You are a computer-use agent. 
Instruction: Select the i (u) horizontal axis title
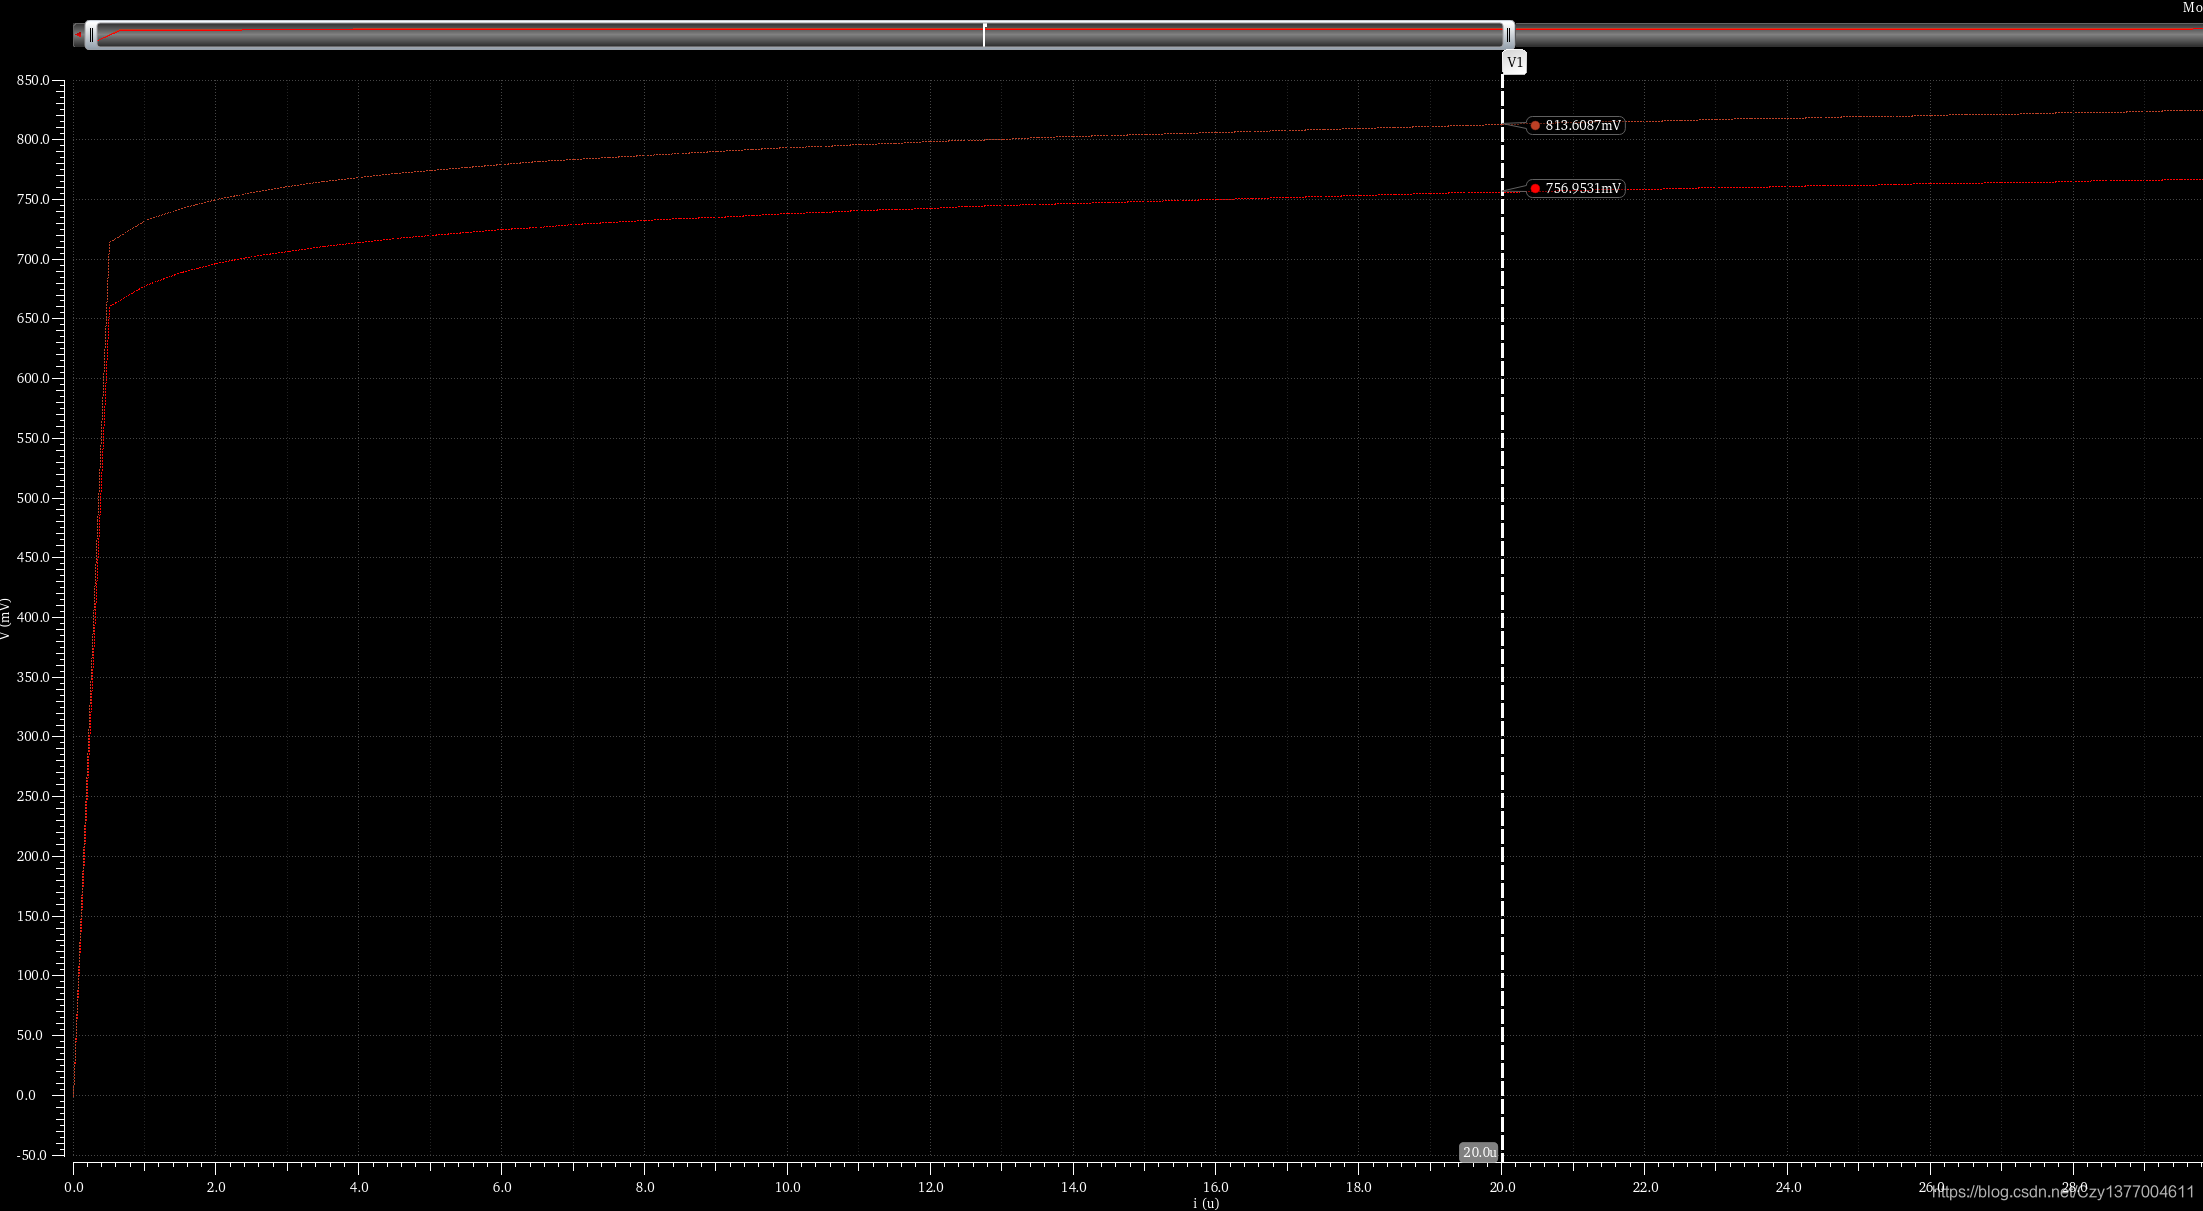(x=1206, y=1203)
